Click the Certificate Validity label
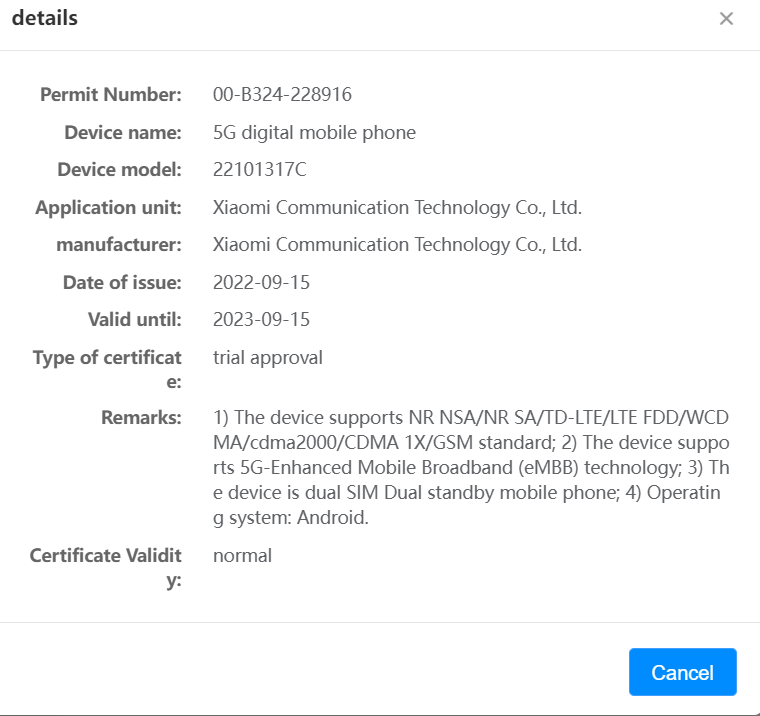 point(105,567)
